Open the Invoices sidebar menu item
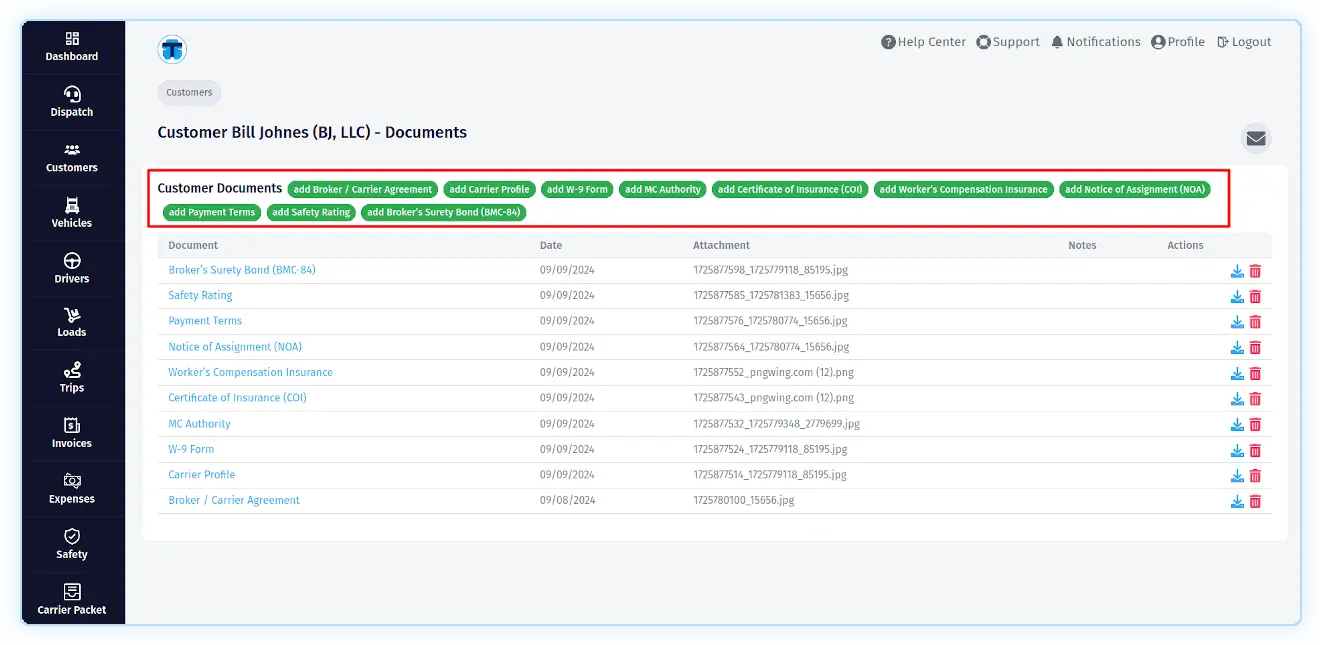 click(x=72, y=433)
